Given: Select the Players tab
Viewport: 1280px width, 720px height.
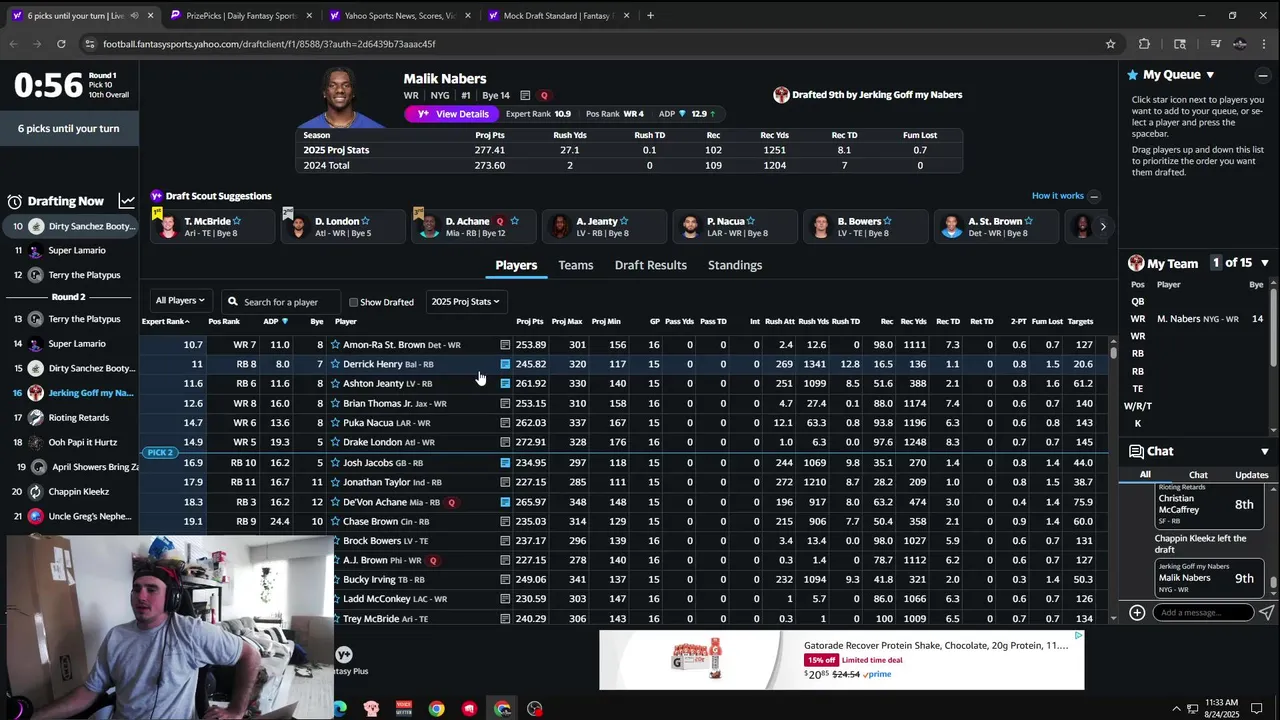Looking at the screenshot, I should pos(516,265).
